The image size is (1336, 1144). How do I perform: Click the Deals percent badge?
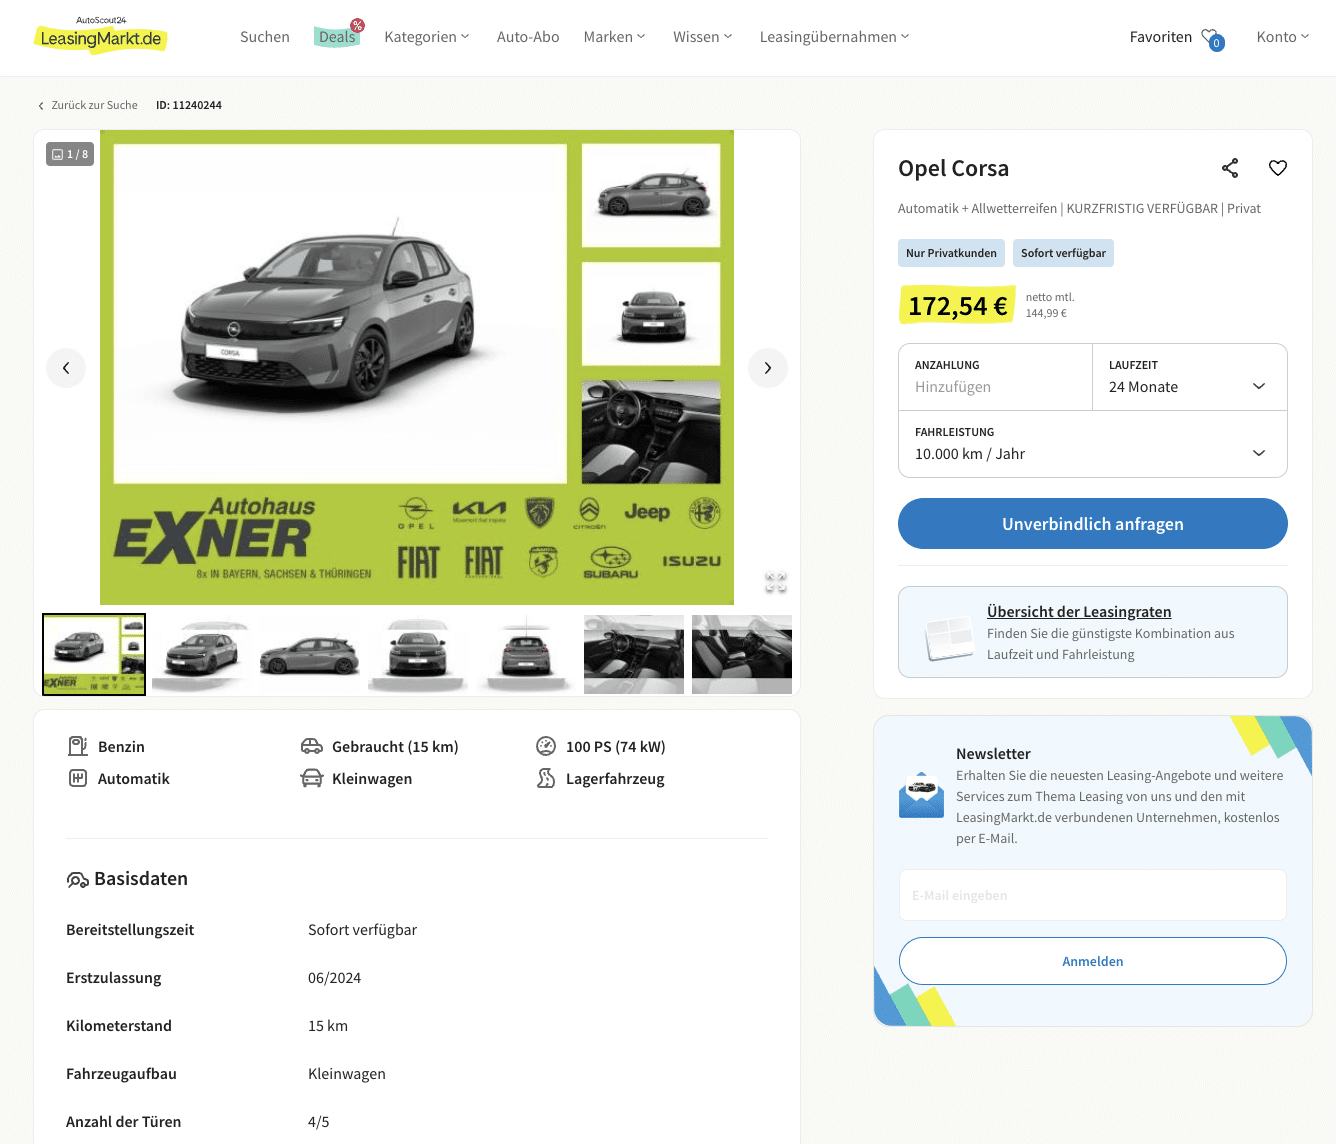click(x=357, y=25)
